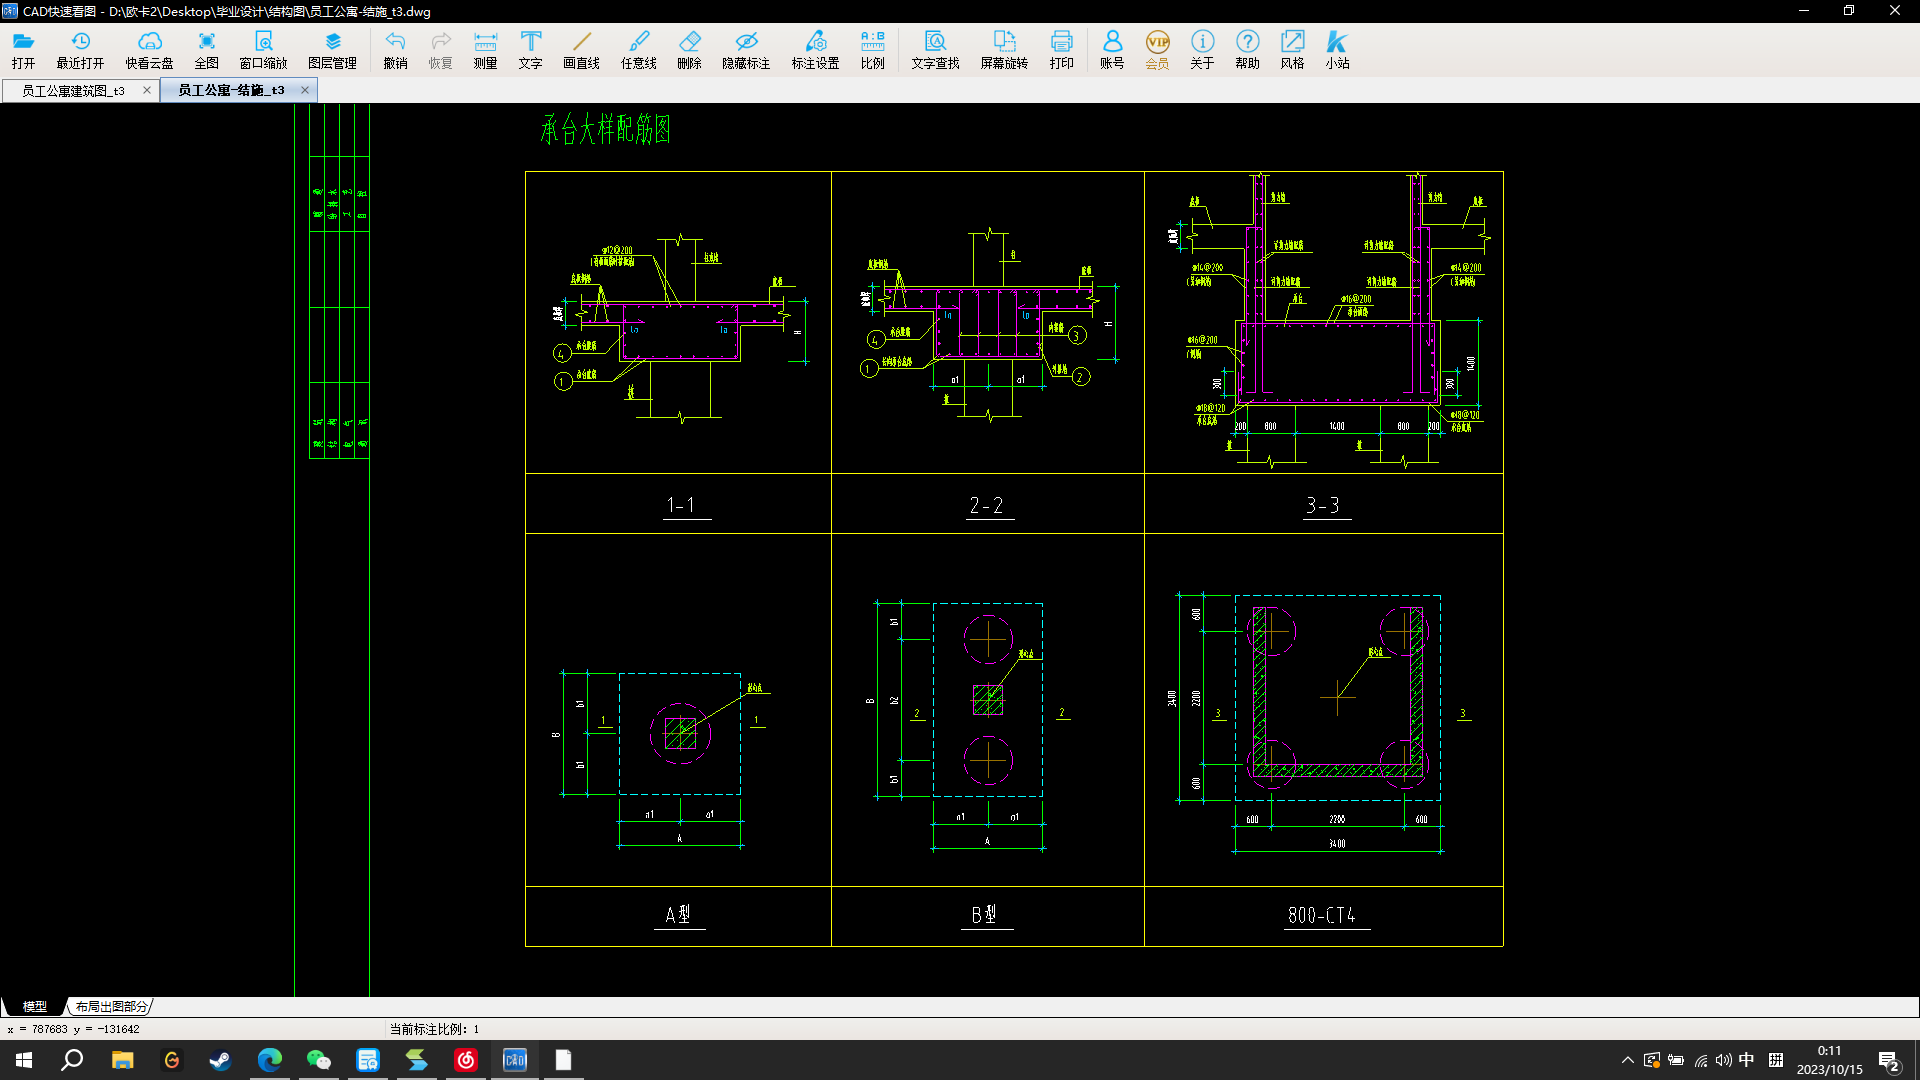Open the notification center
1920x1080 pixels.
click(1889, 1060)
